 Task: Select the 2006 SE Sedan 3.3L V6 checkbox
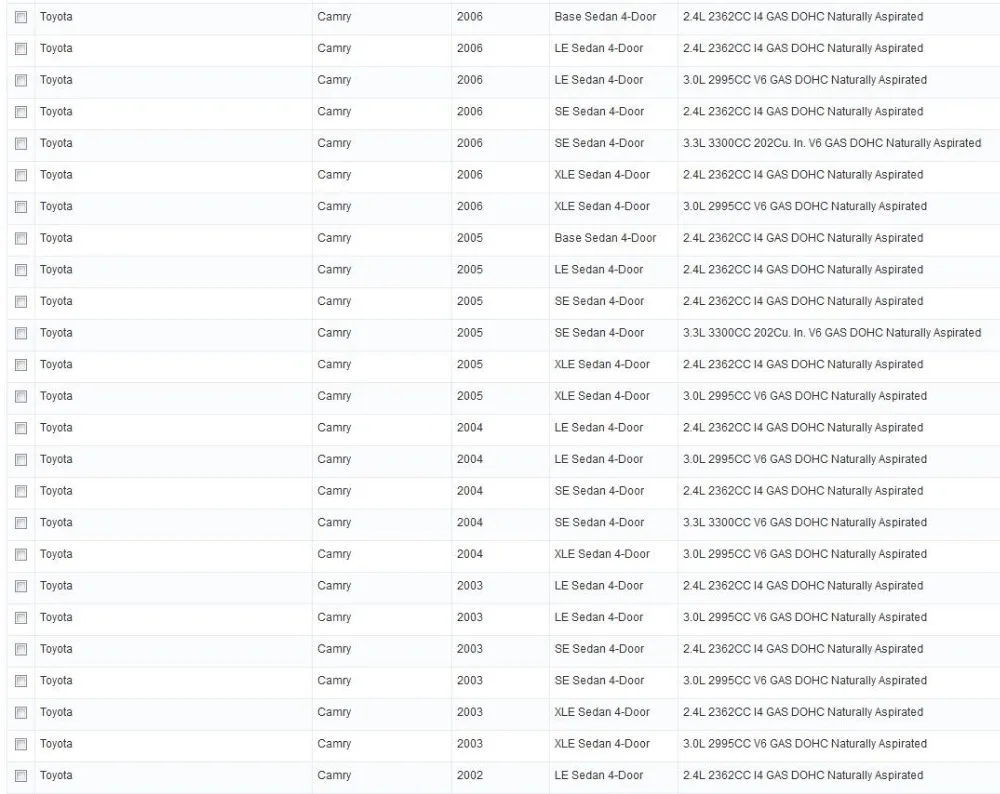pos(21,143)
